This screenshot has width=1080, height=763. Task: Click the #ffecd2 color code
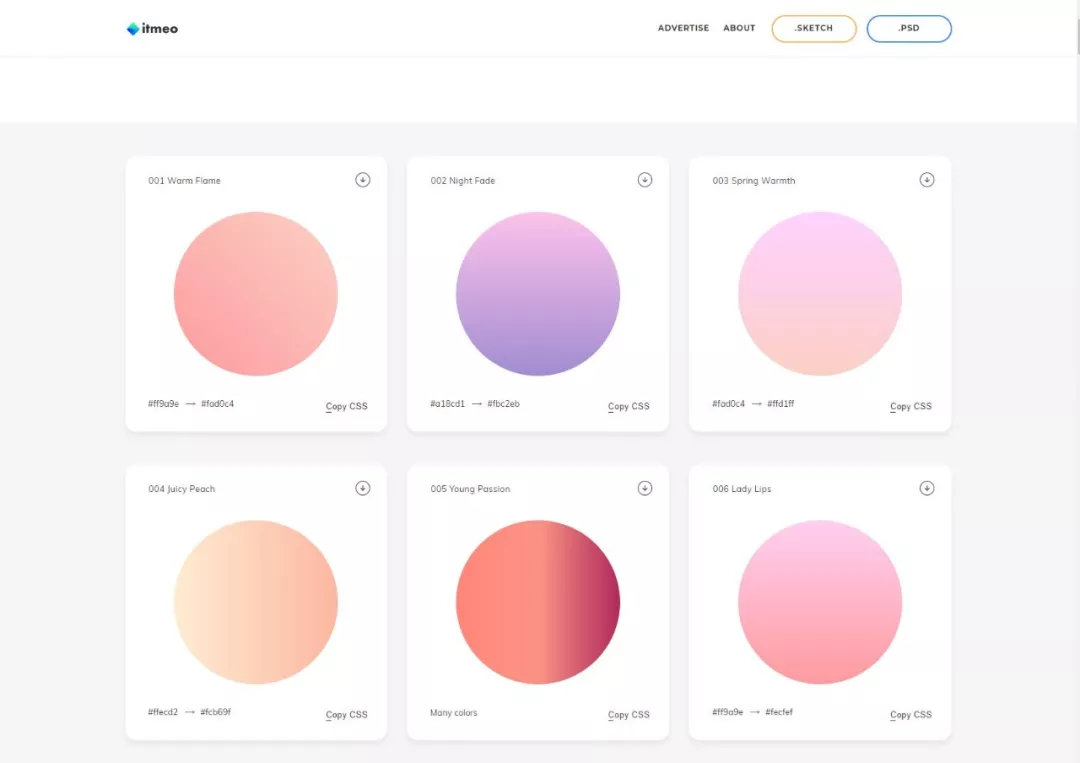coord(163,712)
